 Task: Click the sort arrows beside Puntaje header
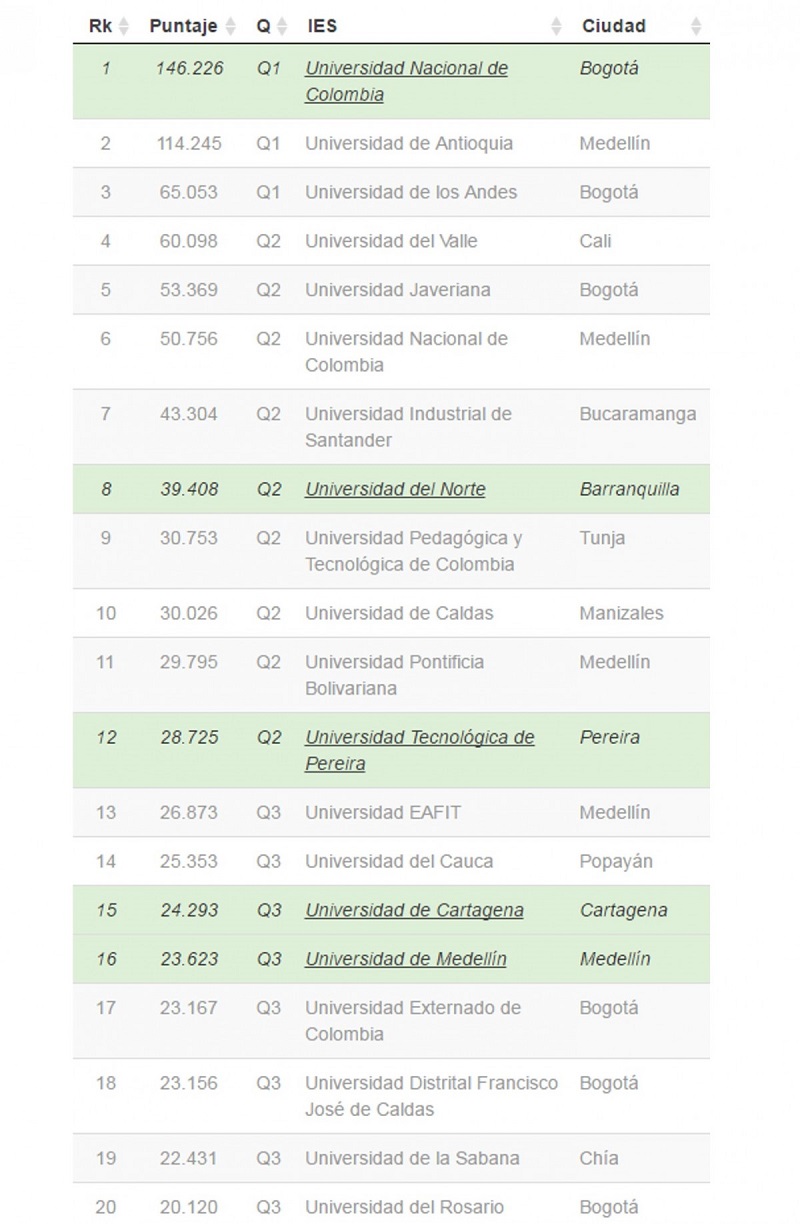pos(231,27)
